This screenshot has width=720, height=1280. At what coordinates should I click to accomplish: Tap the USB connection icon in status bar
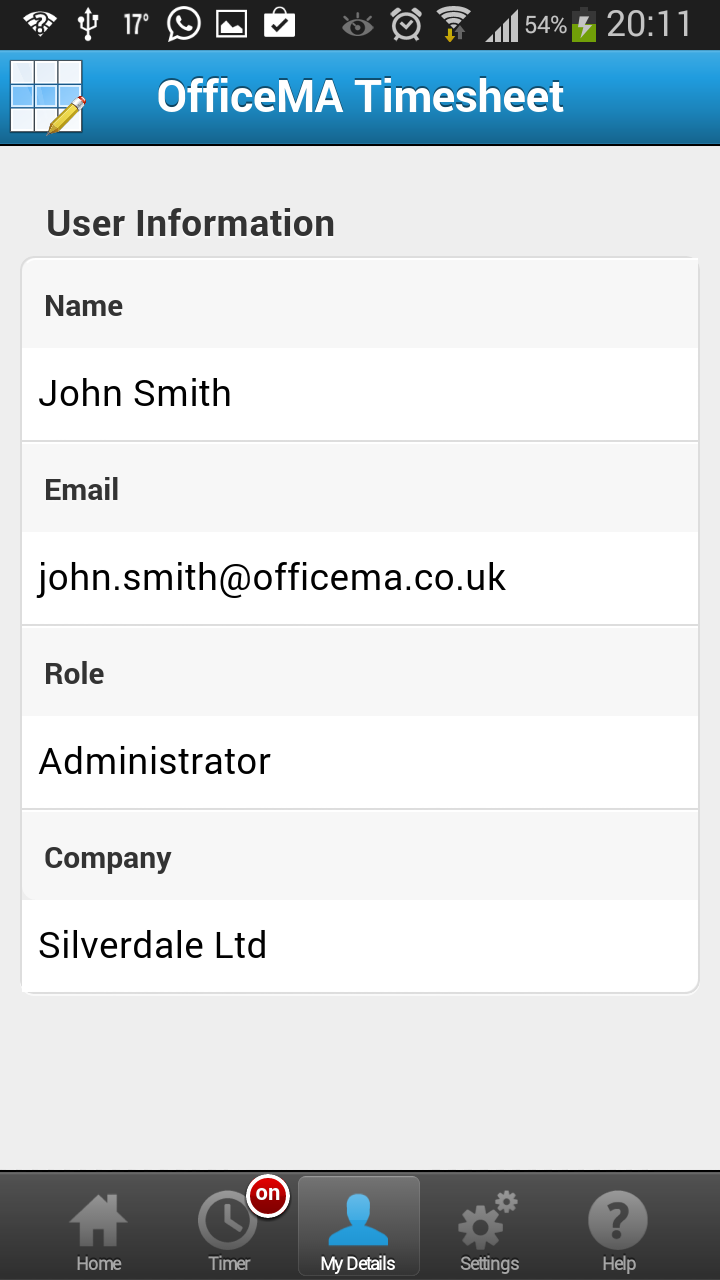click(x=88, y=24)
